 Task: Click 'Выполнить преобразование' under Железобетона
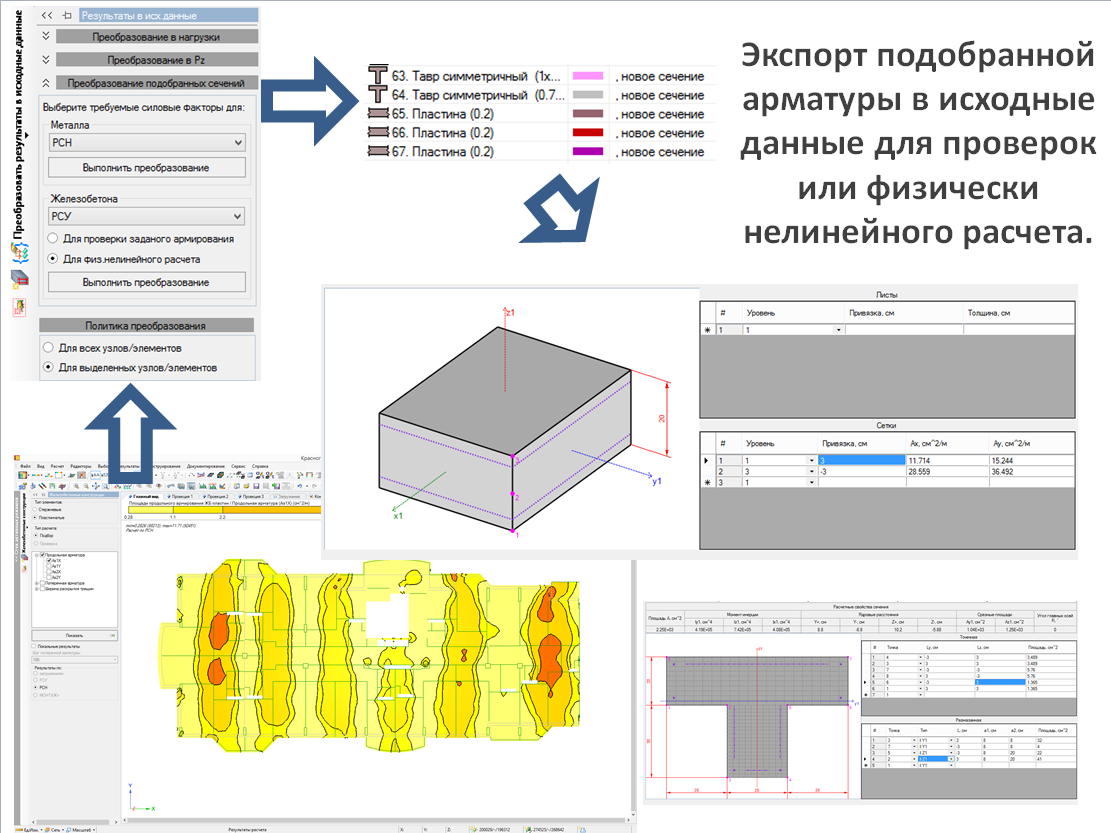(x=147, y=282)
